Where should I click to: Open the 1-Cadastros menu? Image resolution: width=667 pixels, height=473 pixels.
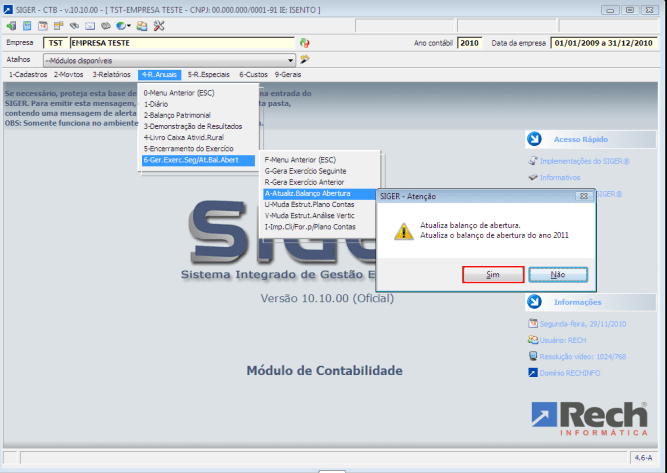(28, 74)
